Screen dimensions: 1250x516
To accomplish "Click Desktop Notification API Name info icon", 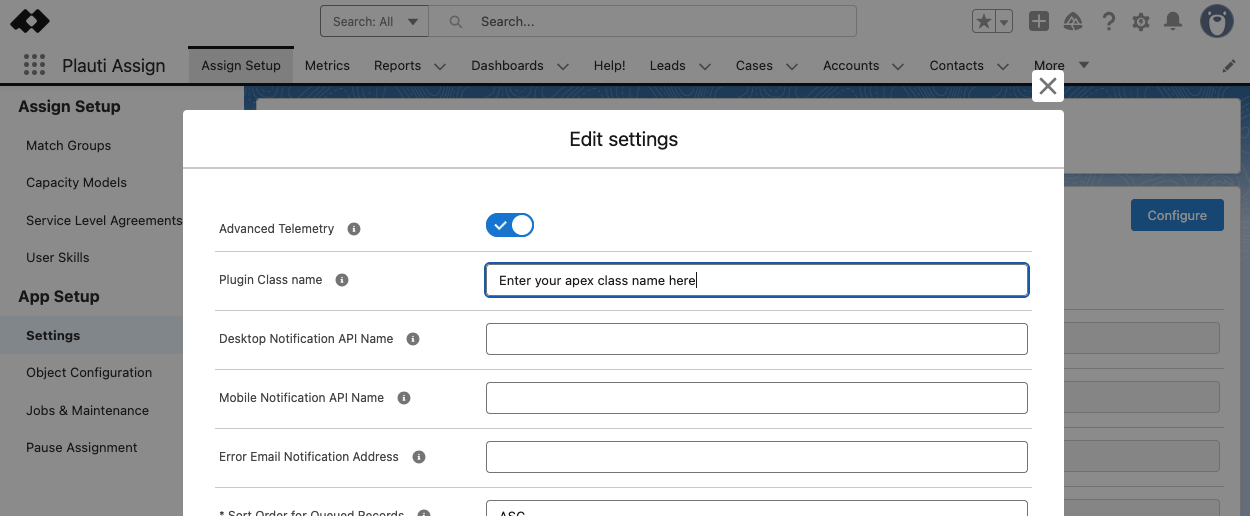I will 413,339.
